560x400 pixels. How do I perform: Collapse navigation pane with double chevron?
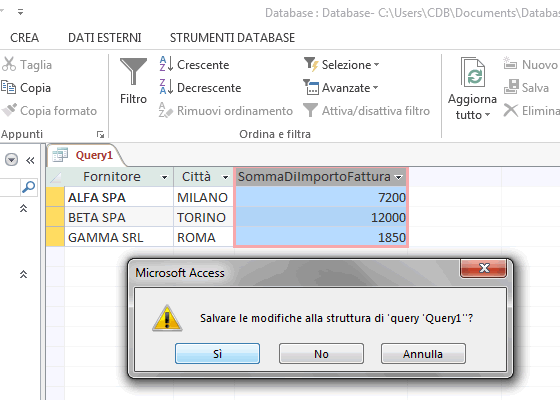30,160
